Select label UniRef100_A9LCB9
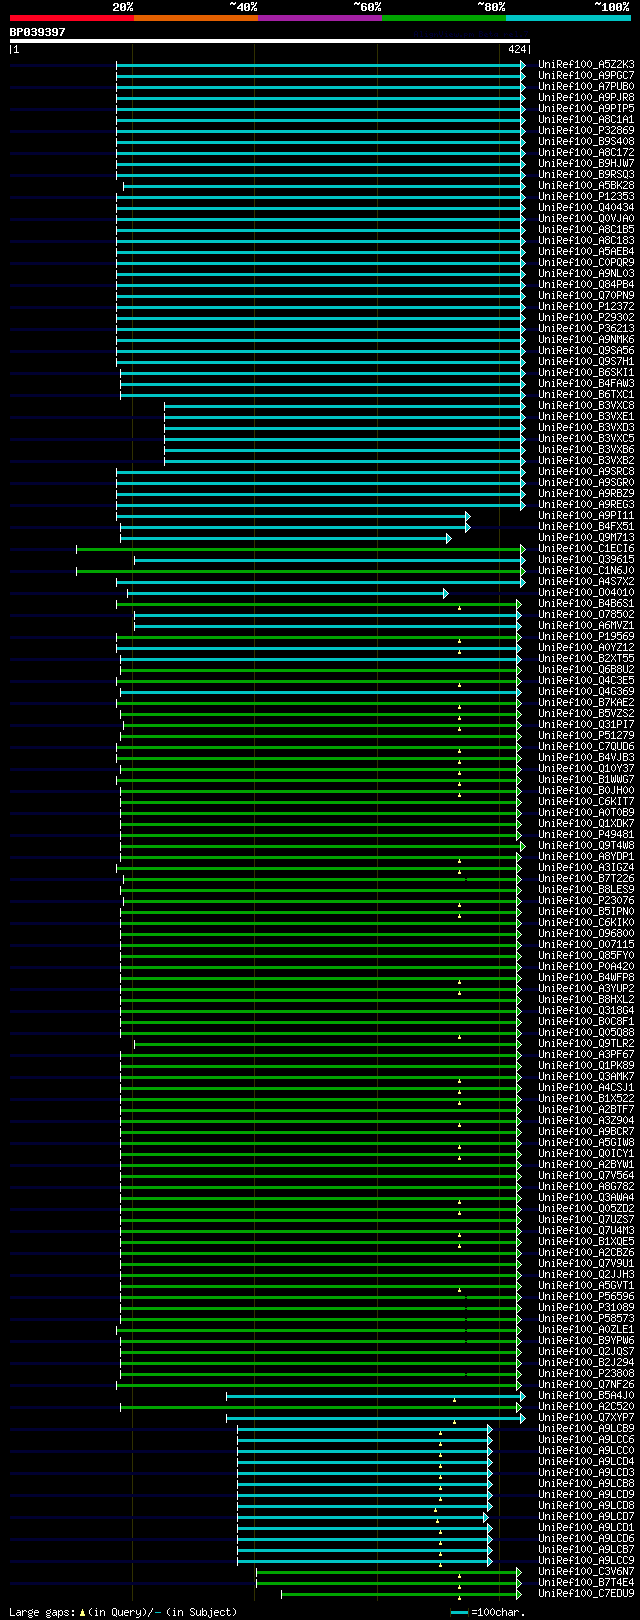The height and width of the screenshot is (1620, 640). click(586, 1429)
